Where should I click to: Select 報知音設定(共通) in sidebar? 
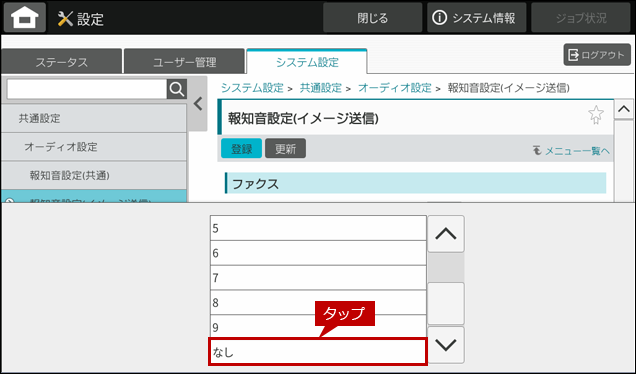[94, 175]
